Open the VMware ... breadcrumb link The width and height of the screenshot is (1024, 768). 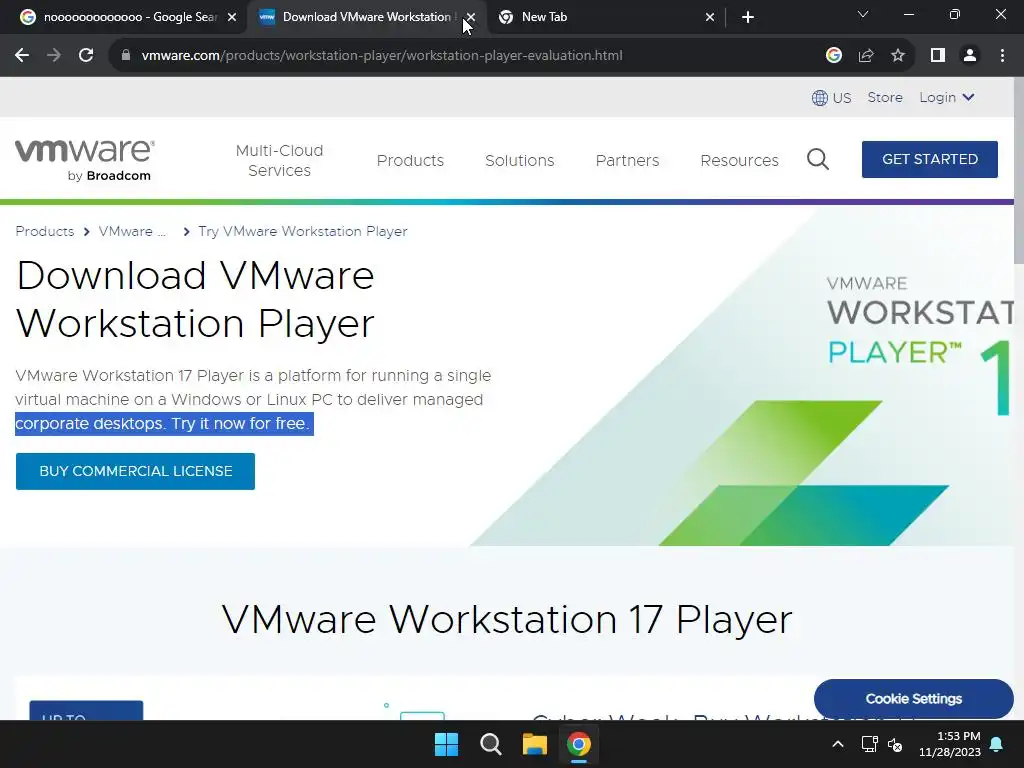(132, 231)
